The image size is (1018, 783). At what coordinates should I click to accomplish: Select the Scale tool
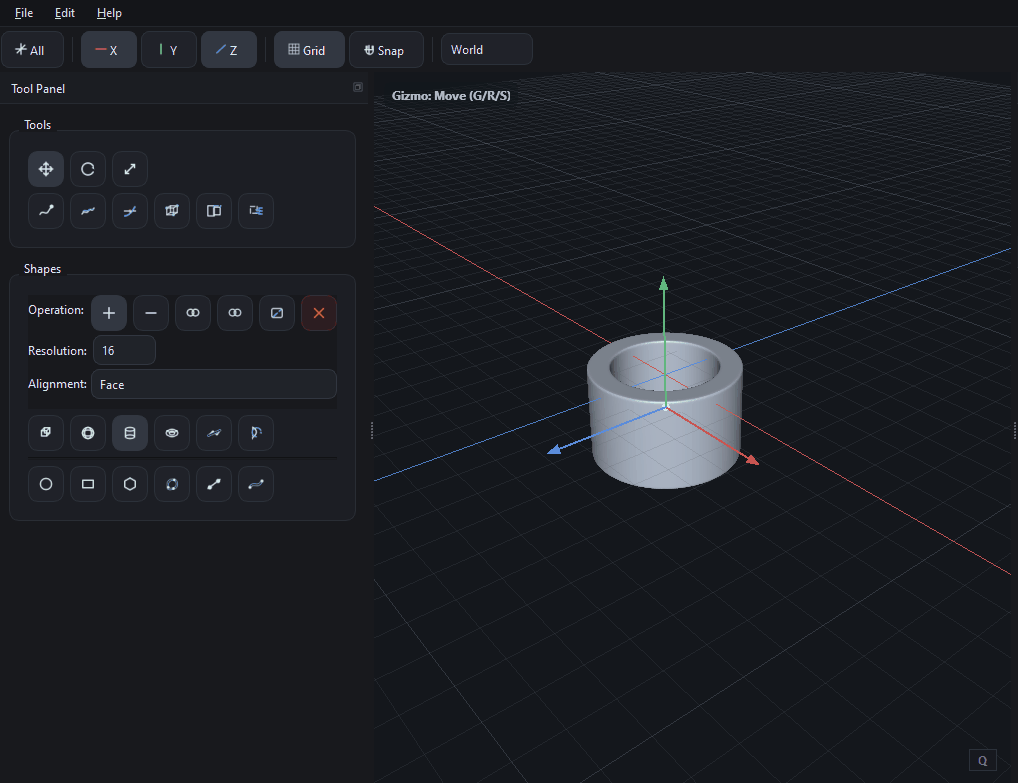pos(129,169)
